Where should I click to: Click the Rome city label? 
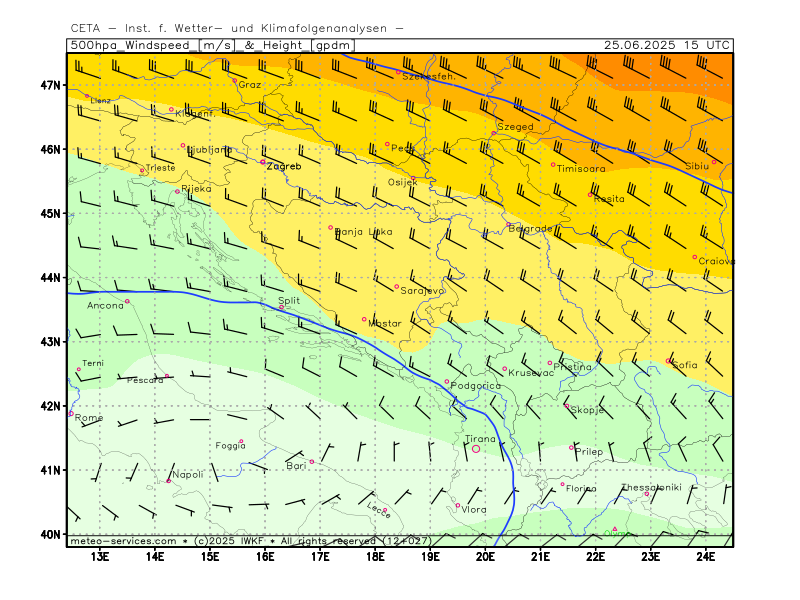(89, 417)
